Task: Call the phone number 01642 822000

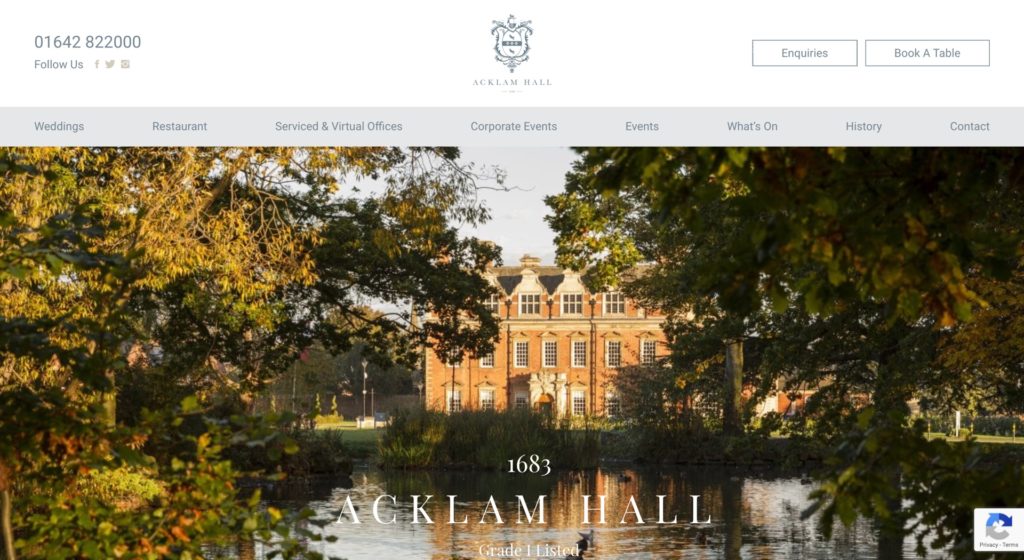Action: (x=88, y=42)
